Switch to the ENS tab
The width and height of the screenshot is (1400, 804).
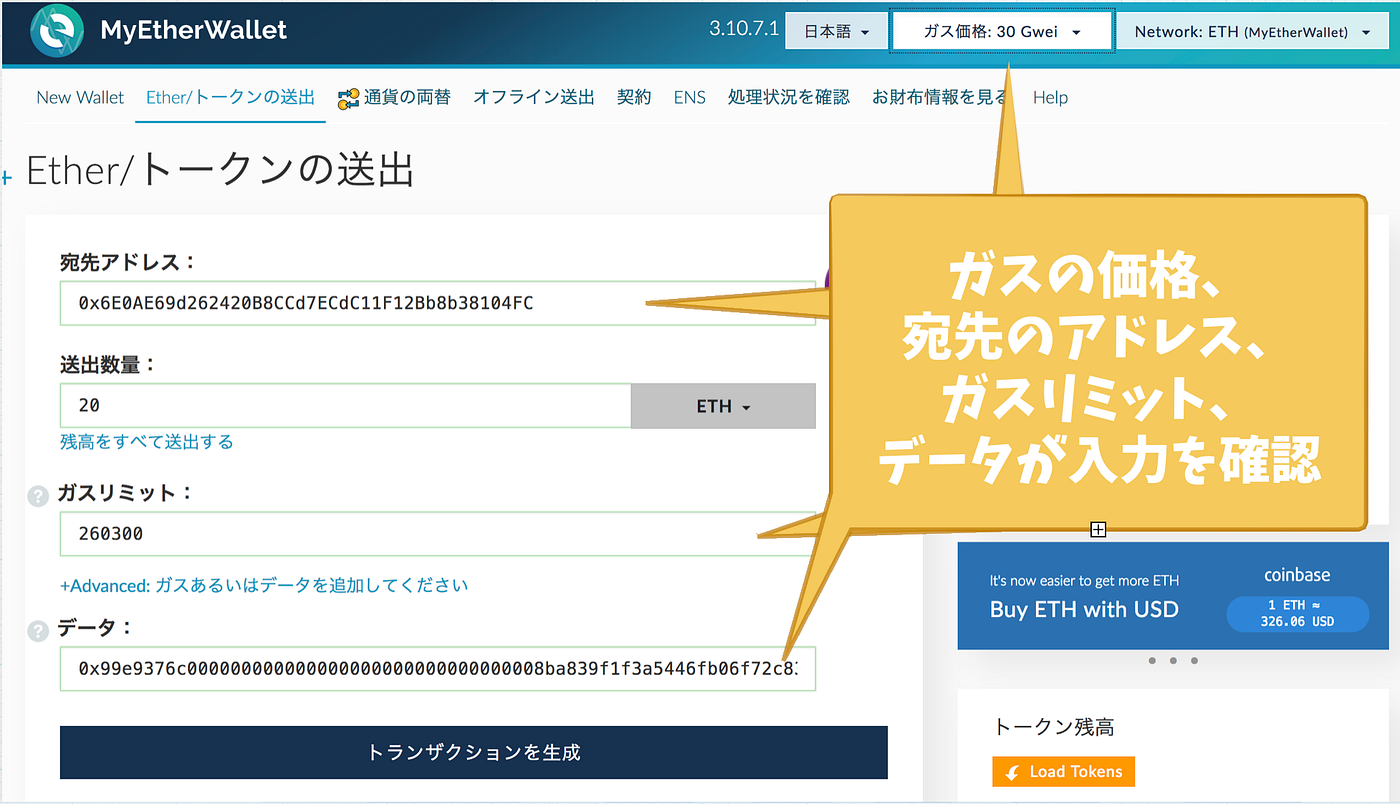[x=690, y=97]
